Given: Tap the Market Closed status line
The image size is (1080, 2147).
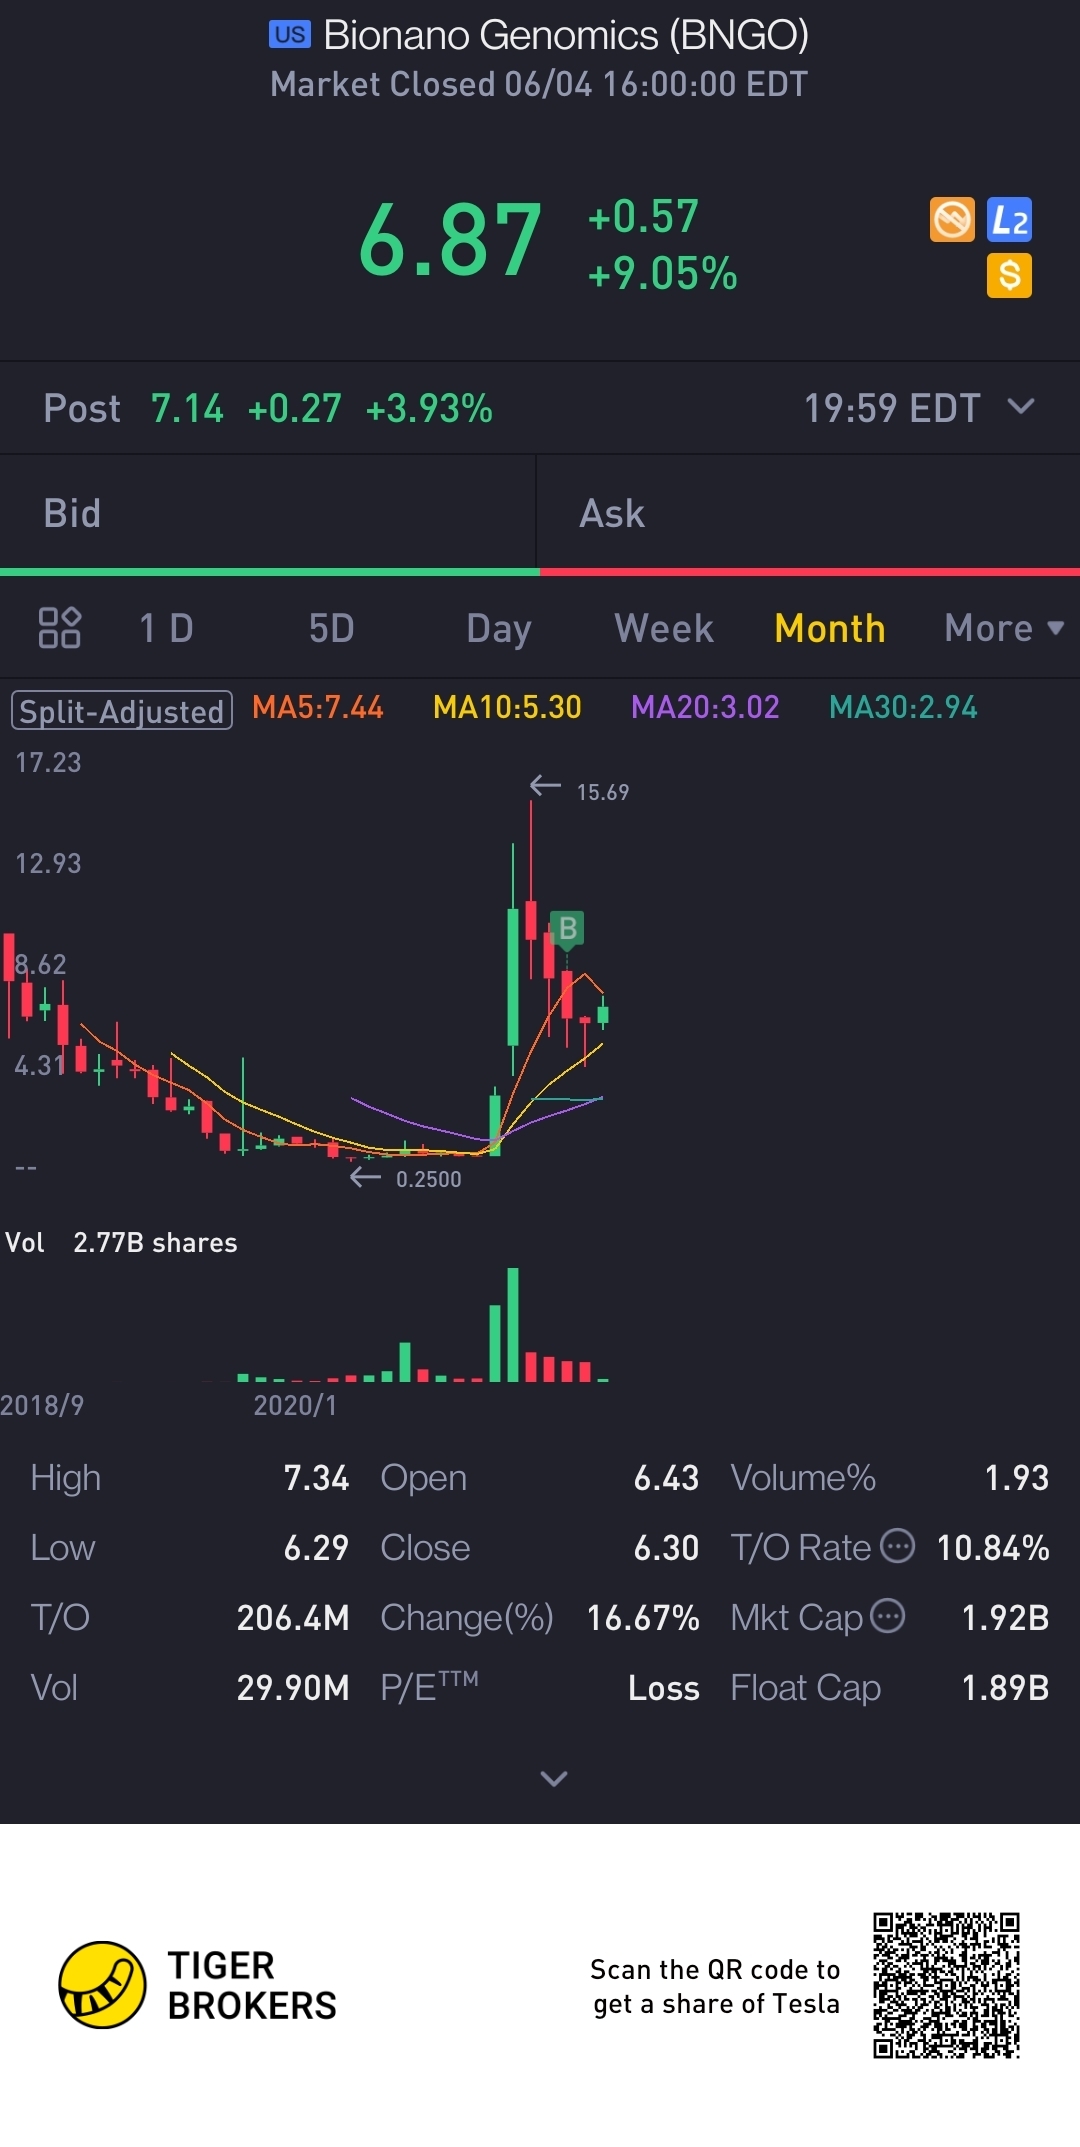Looking at the screenshot, I should coord(539,84).
